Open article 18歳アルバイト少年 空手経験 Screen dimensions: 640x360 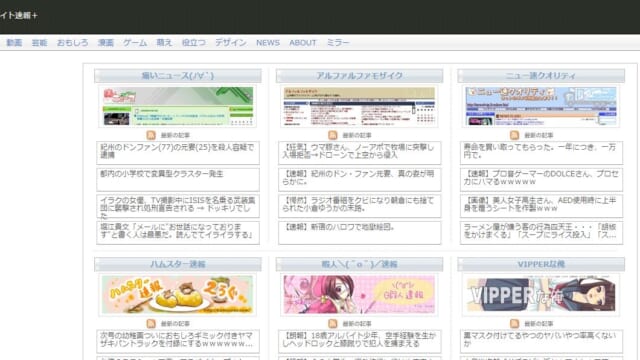[360, 342]
